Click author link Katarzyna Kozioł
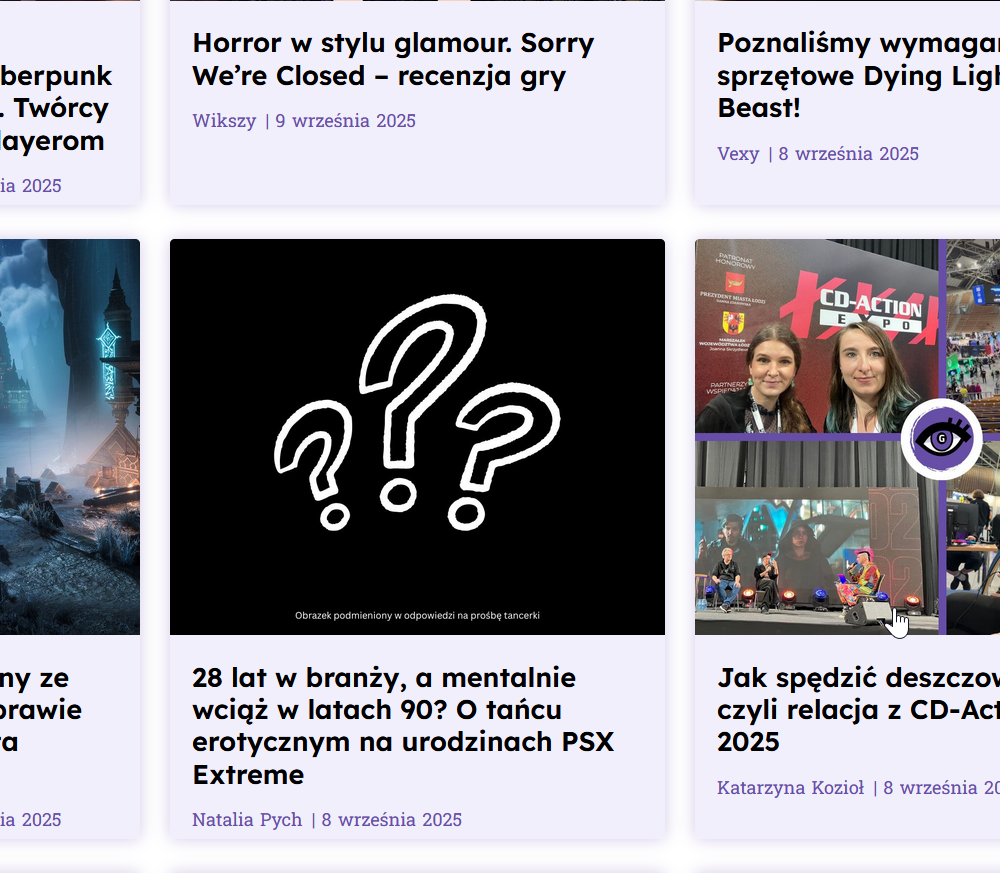The image size is (1000, 873). point(791,788)
